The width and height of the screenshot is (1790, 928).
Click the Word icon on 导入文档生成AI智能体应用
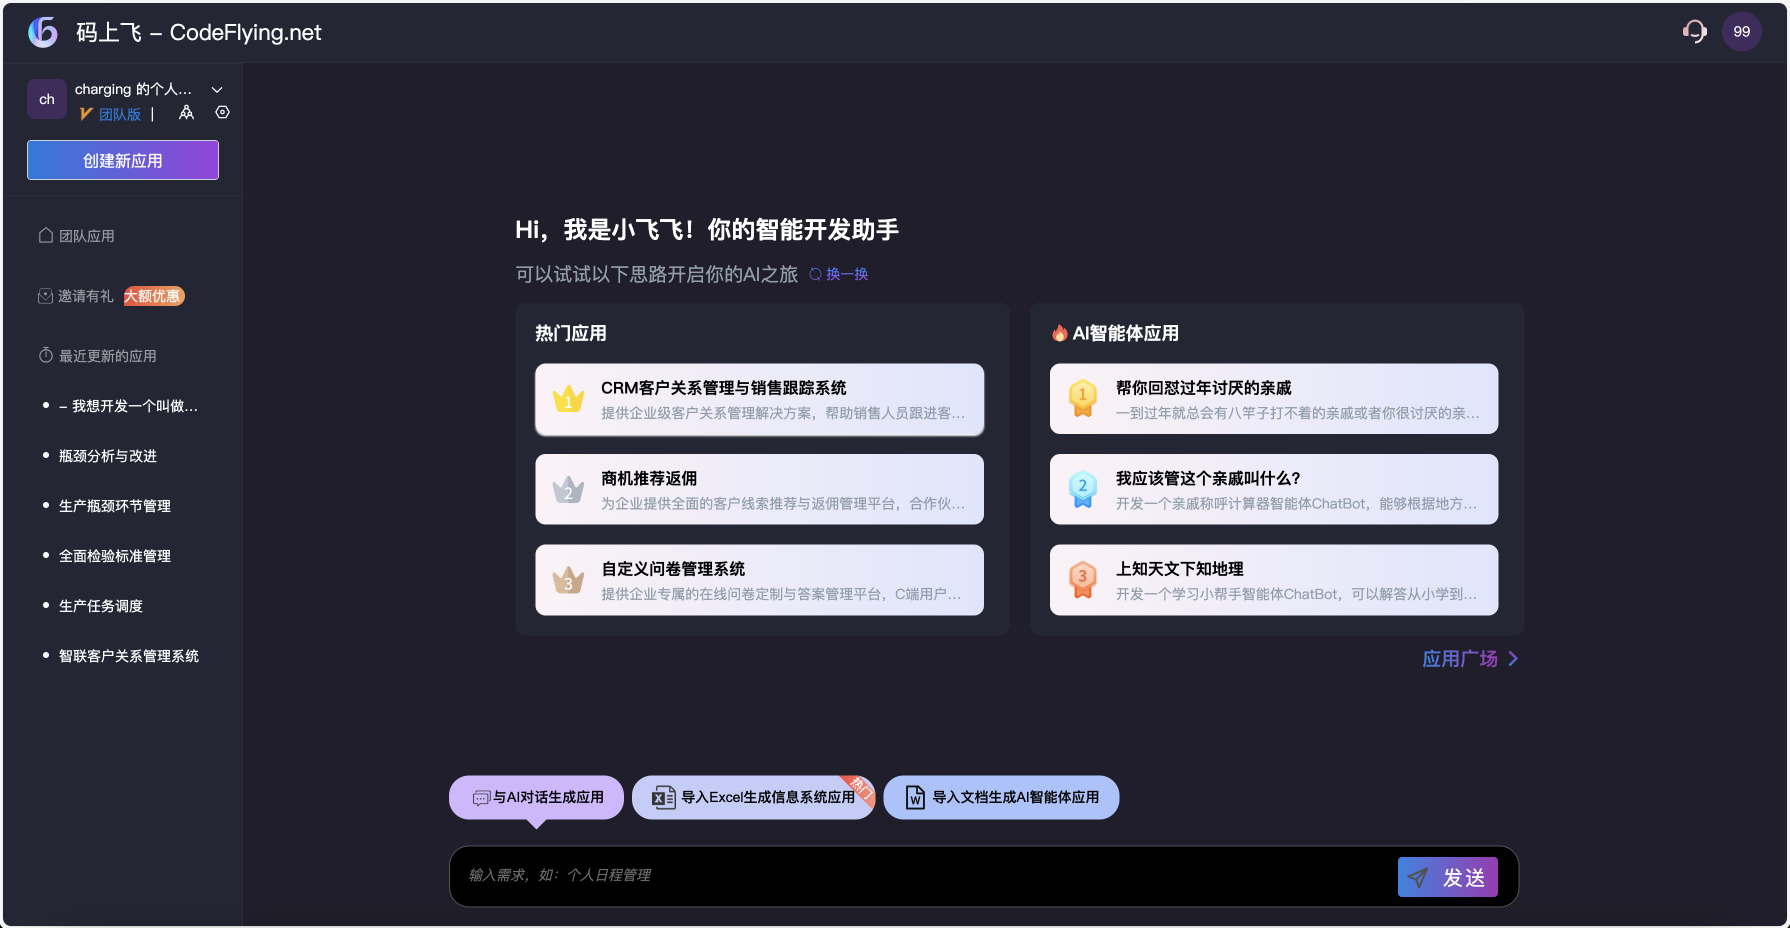tap(913, 797)
